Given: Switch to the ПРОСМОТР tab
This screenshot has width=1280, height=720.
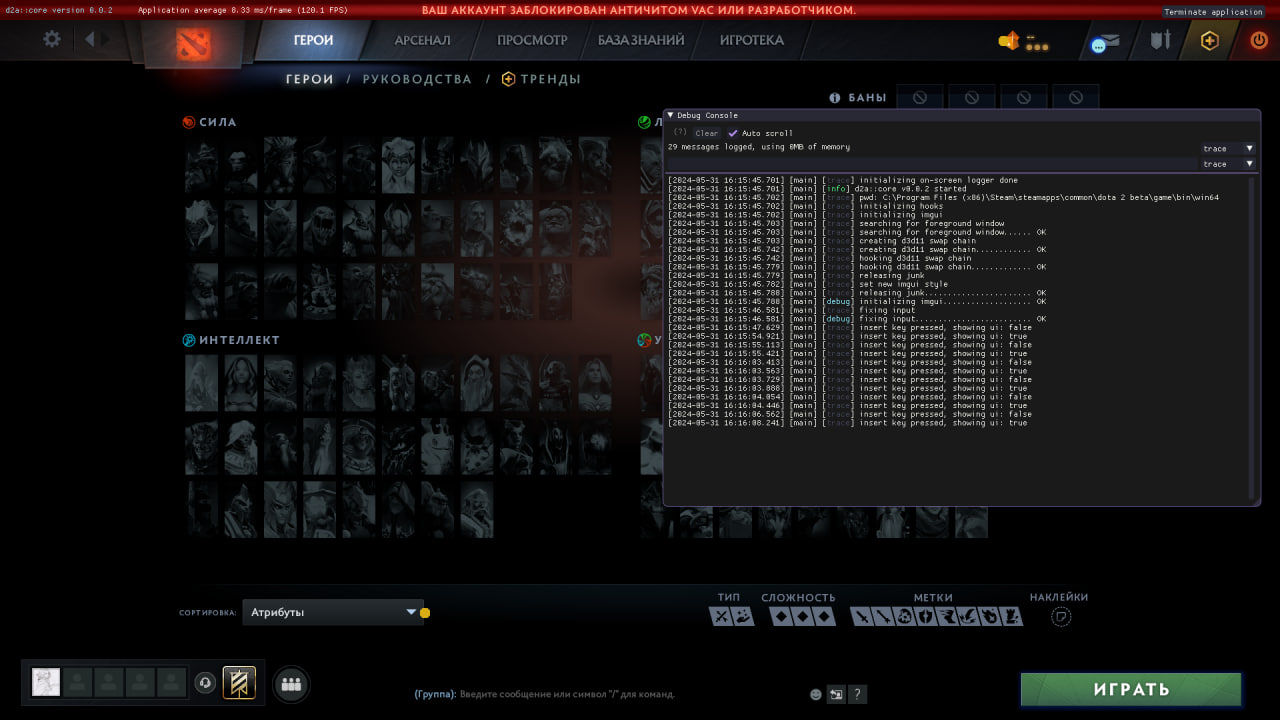Looking at the screenshot, I should [532, 41].
